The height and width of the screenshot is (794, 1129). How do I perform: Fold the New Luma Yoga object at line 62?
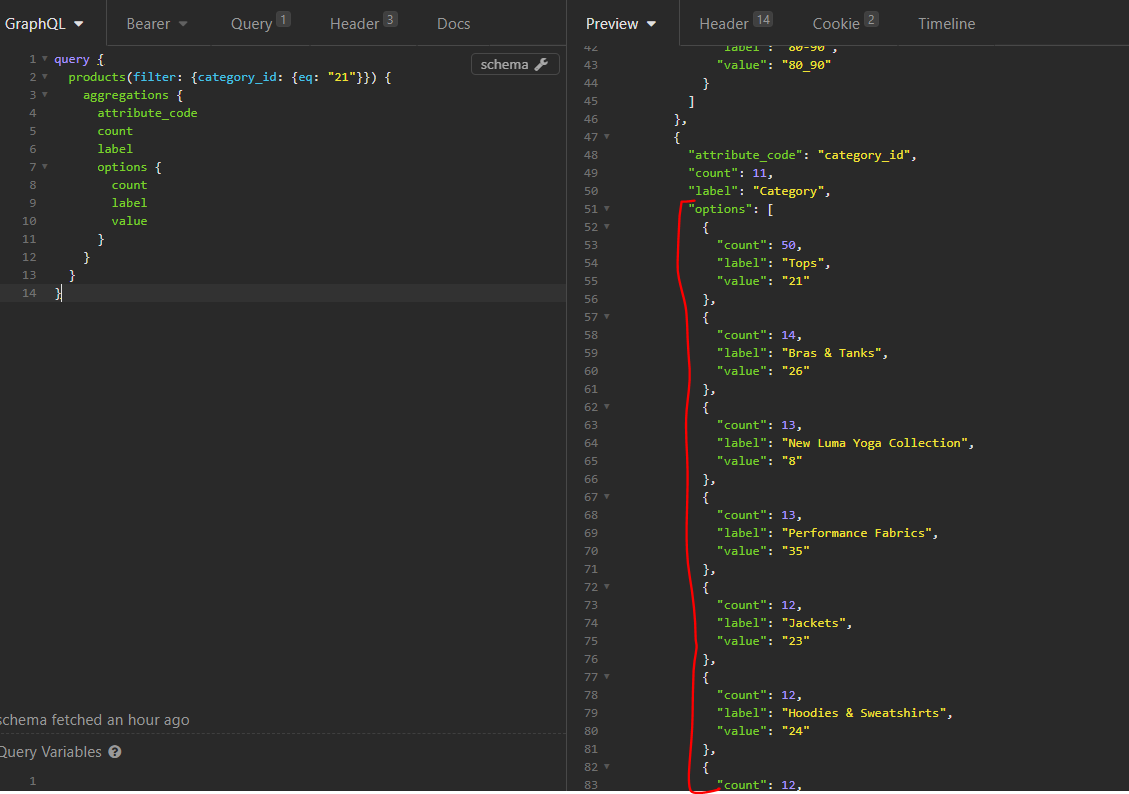pos(607,407)
